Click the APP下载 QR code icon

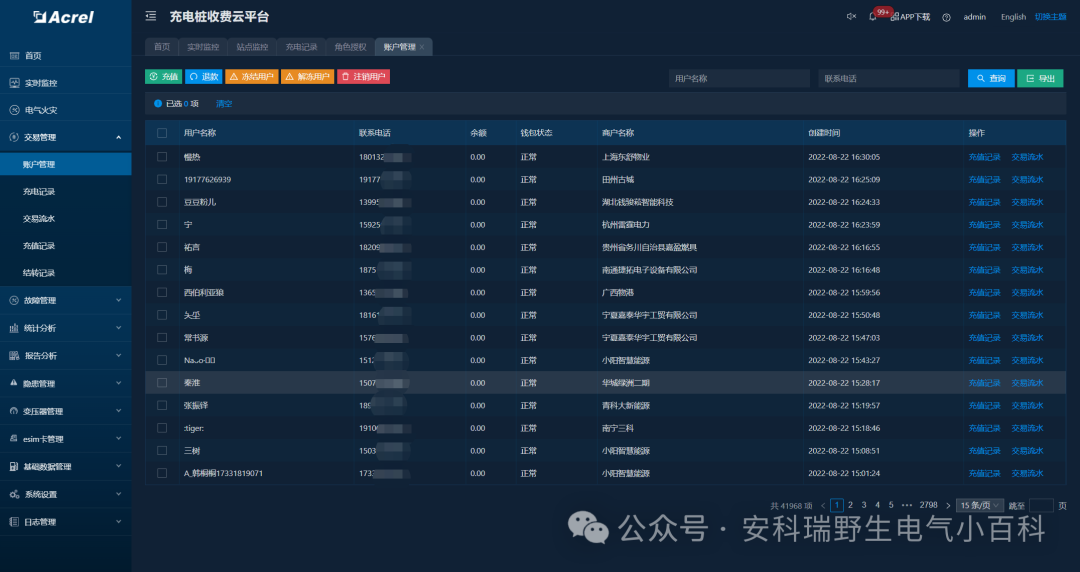coord(894,17)
